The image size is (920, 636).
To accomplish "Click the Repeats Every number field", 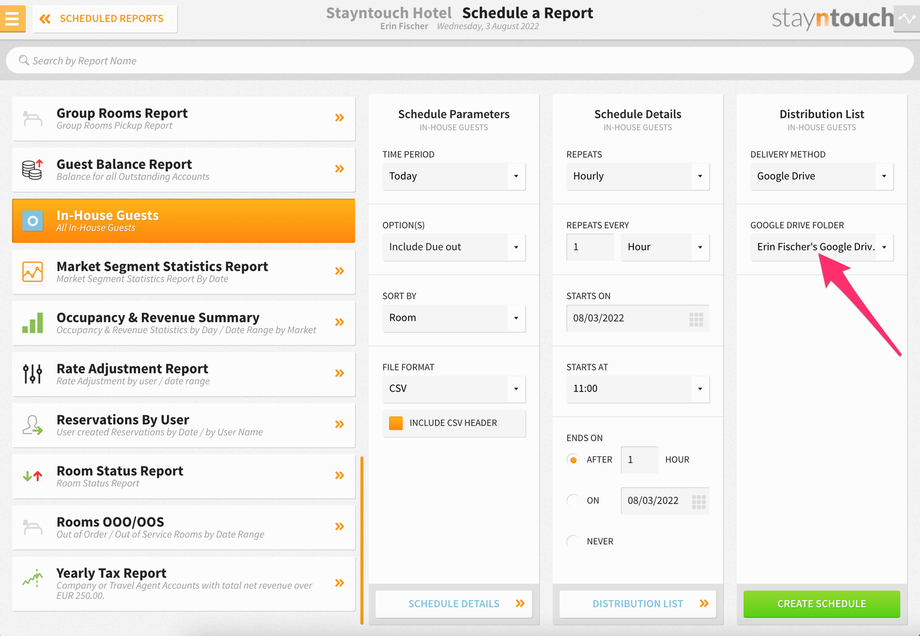I will (590, 247).
